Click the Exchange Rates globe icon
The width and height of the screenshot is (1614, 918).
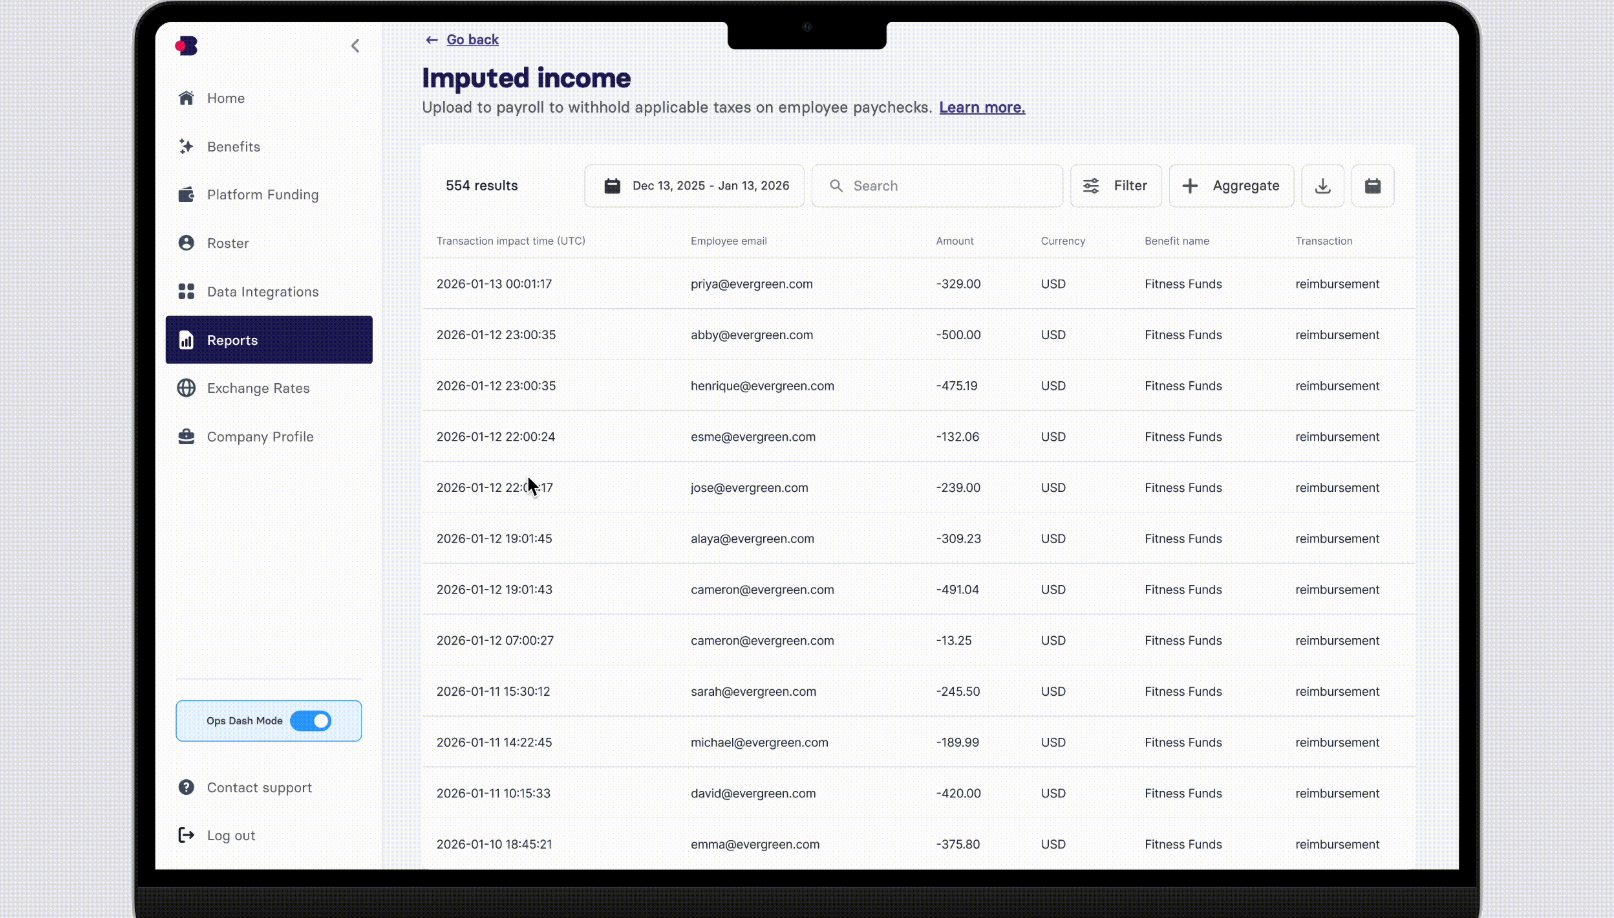coord(186,388)
